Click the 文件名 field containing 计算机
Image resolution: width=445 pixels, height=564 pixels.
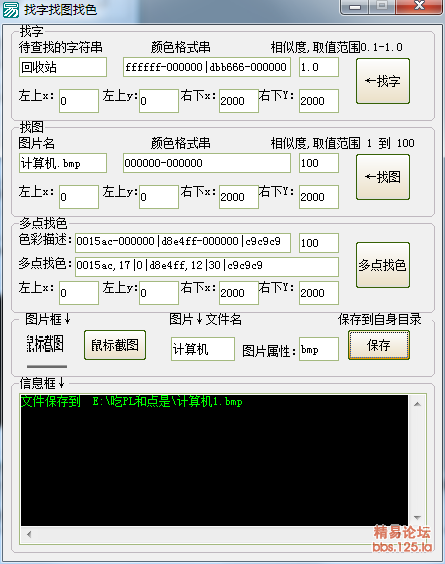click(203, 349)
